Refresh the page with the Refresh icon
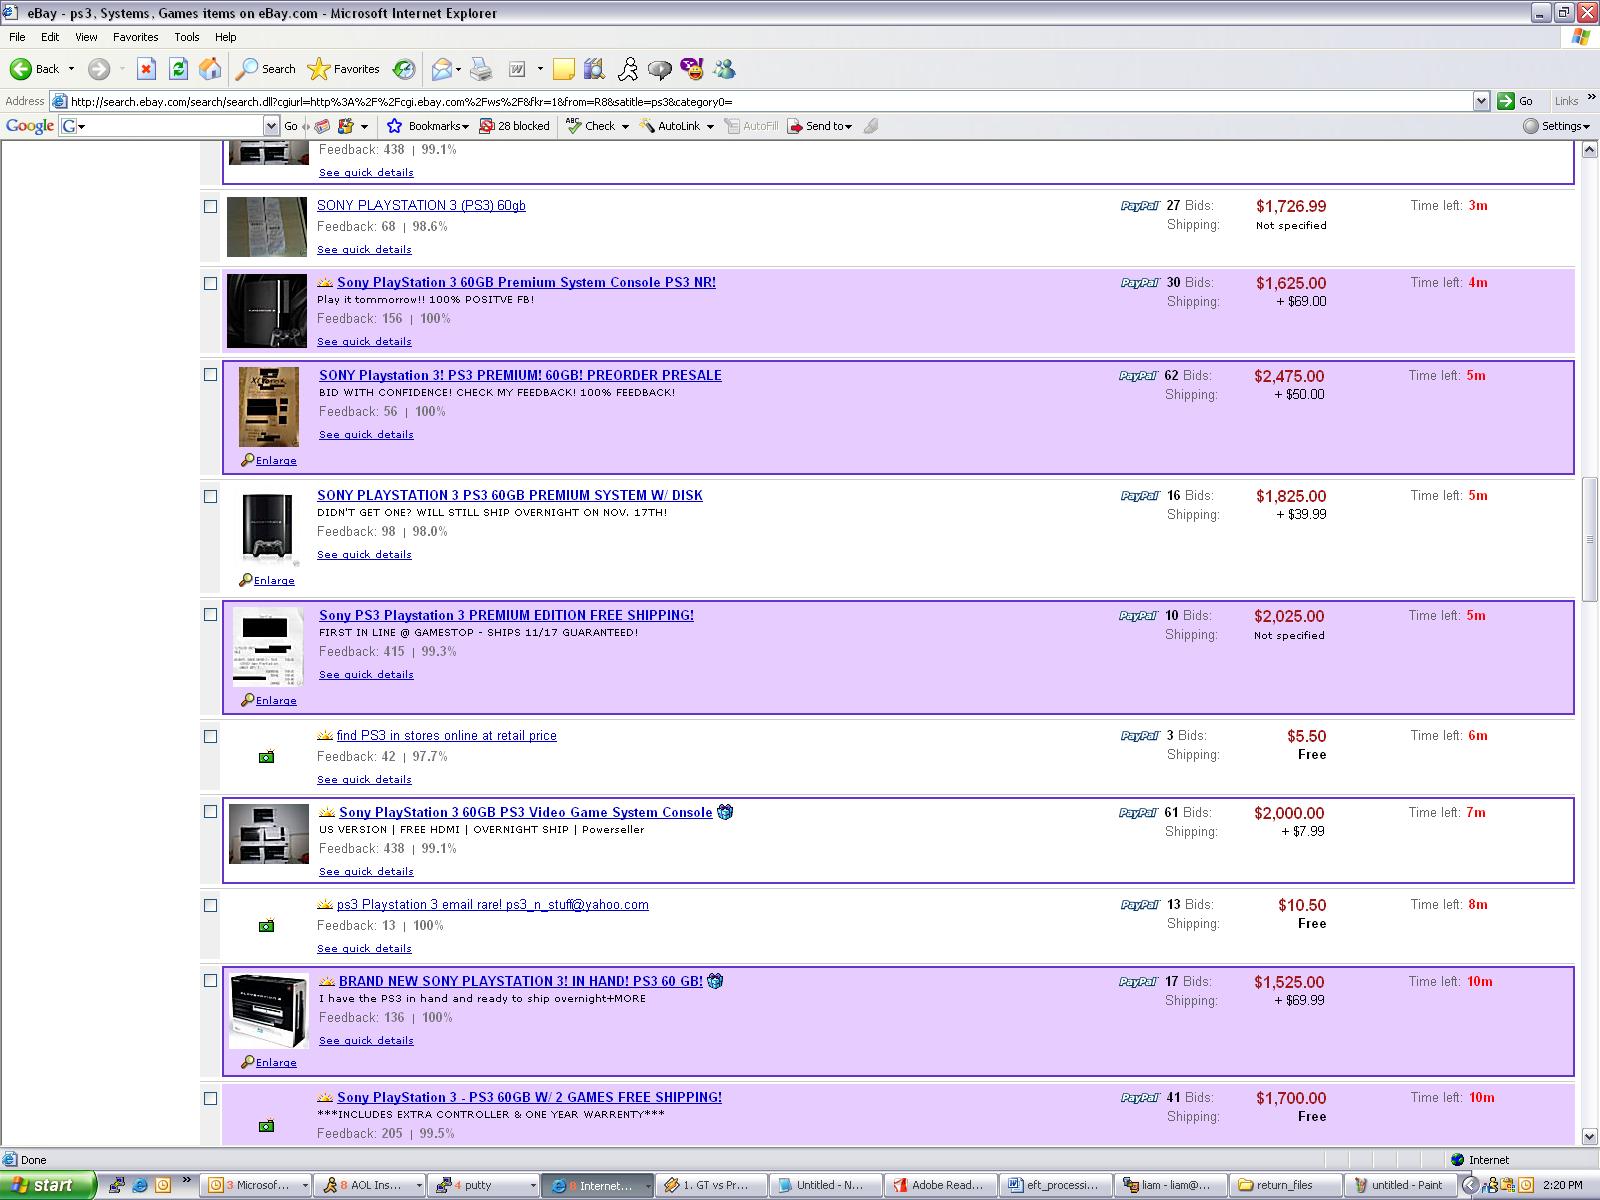Viewport: 1600px width, 1200px height. [178, 69]
